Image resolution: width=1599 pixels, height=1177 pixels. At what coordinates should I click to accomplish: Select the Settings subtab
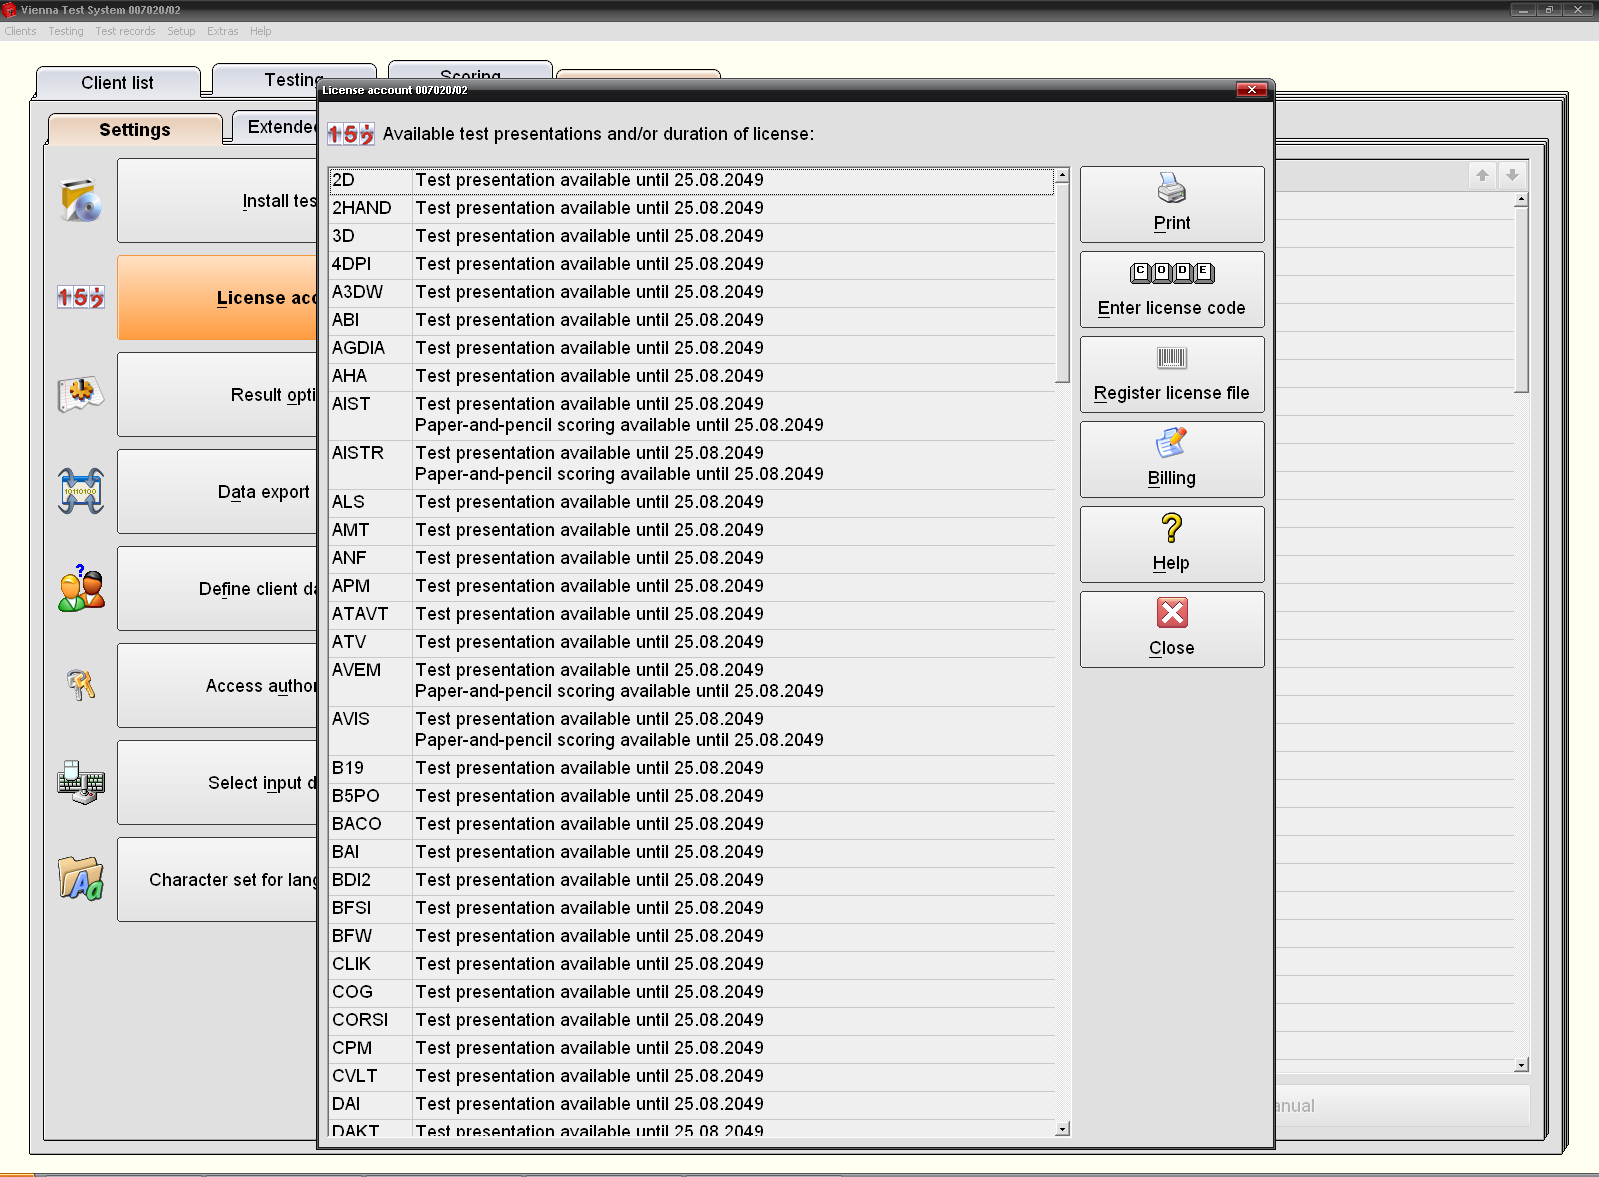[x=135, y=129]
